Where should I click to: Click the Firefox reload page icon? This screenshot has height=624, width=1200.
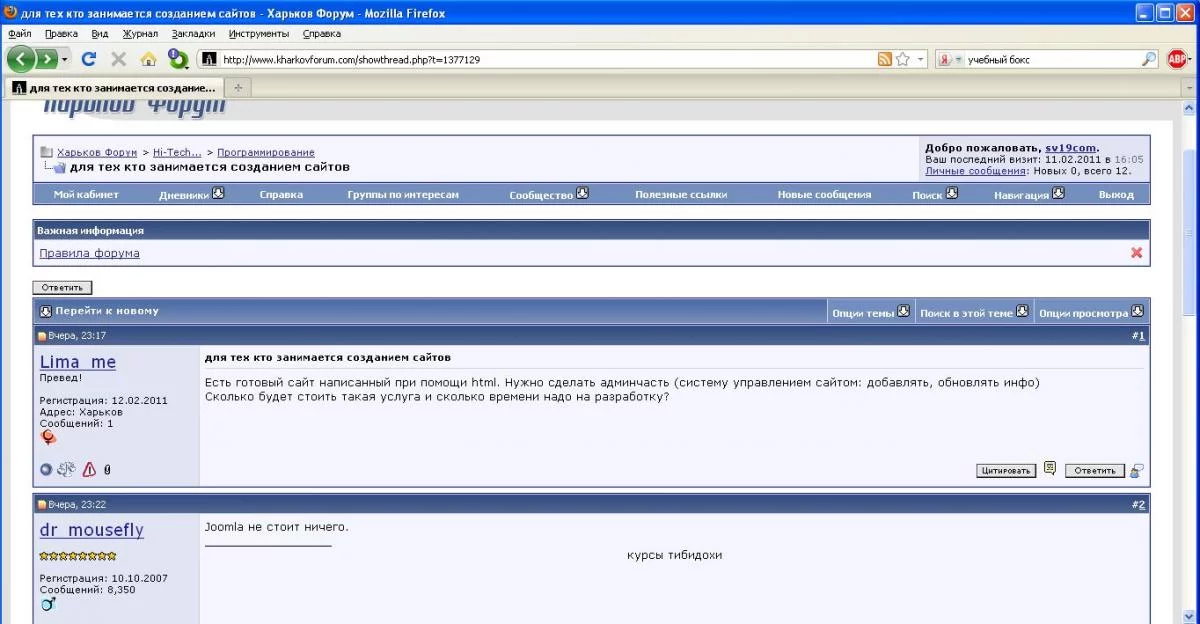coord(89,59)
